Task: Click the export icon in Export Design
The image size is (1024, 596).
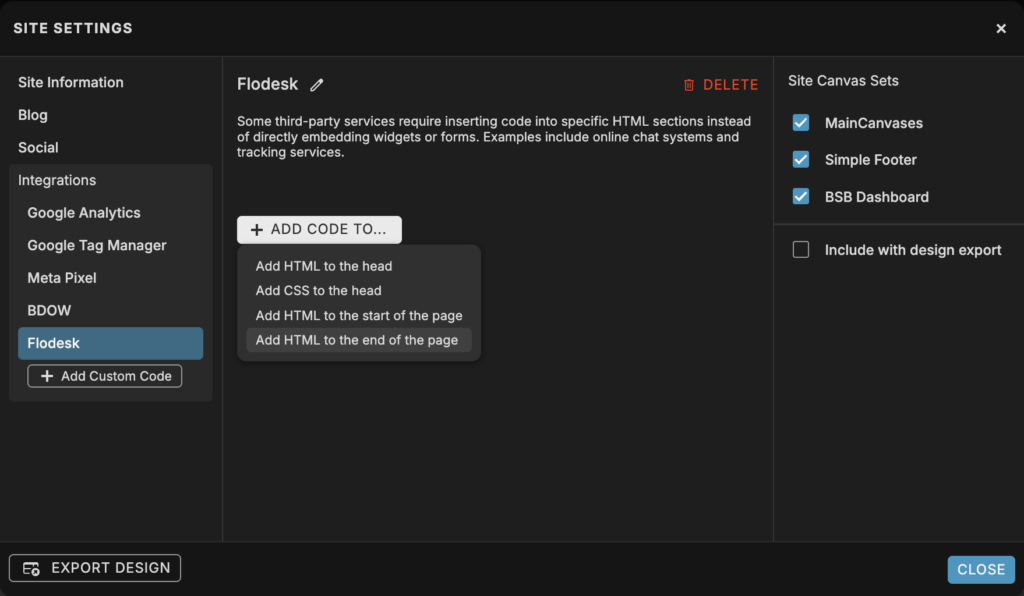Action: pyautogui.click(x=31, y=569)
